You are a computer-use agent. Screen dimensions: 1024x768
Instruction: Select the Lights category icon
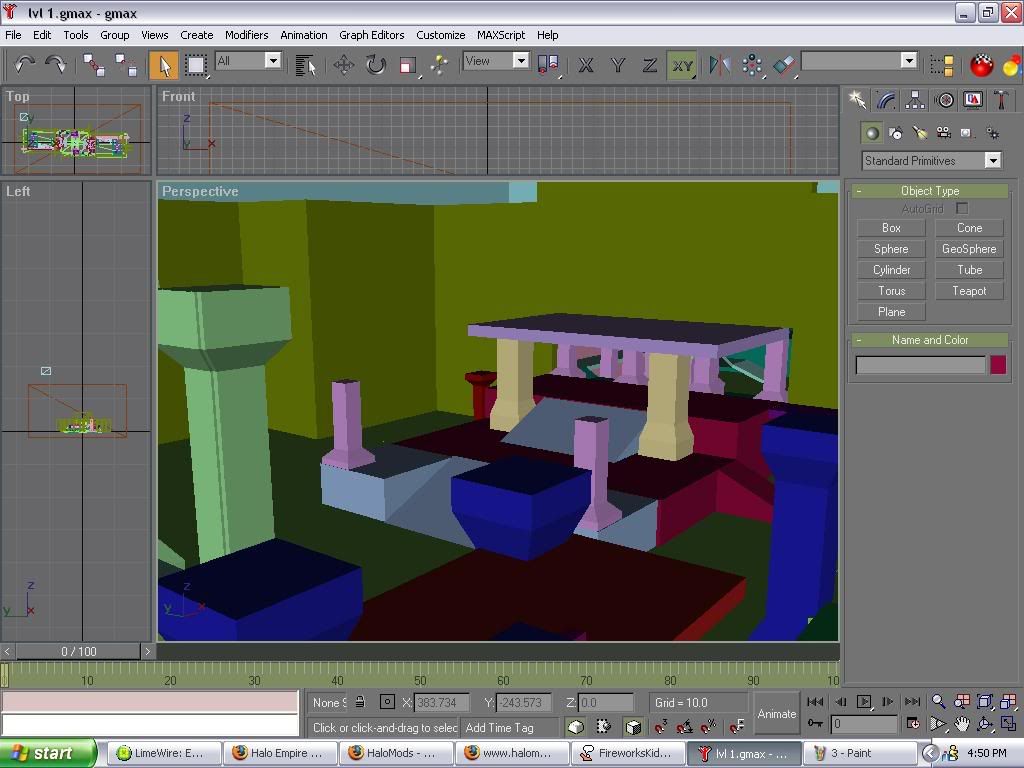pos(920,133)
